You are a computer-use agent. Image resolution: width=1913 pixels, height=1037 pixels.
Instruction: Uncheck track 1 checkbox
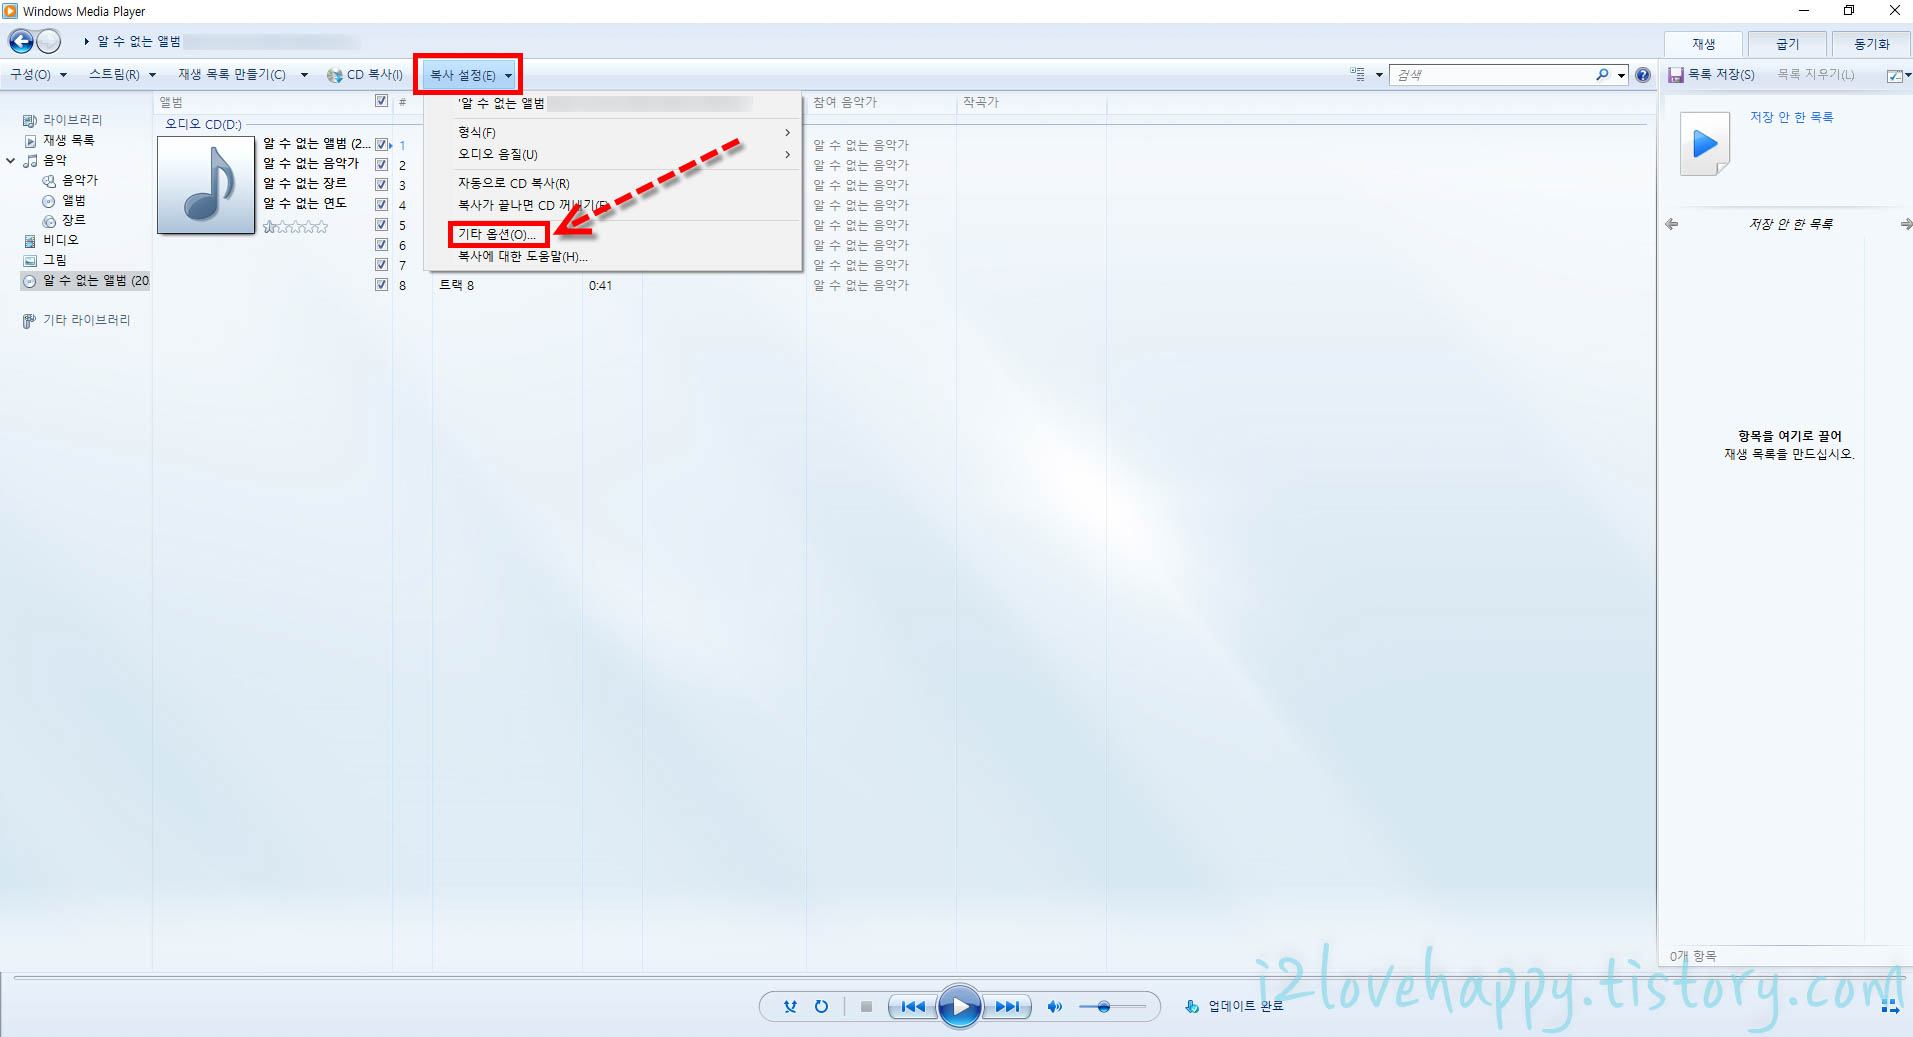pyautogui.click(x=381, y=144)
